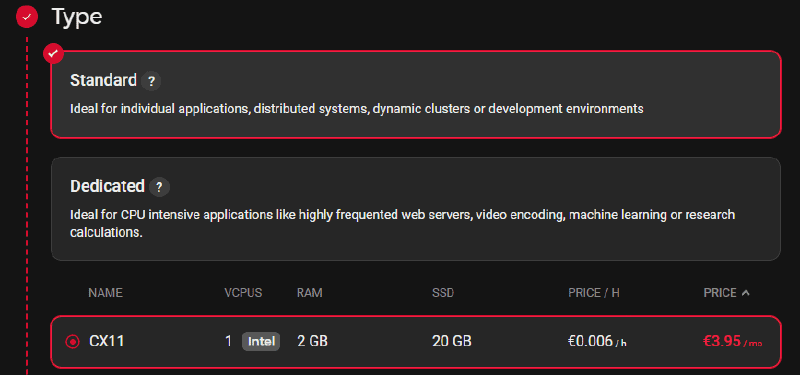Image resolution: width=800 pixels, height=375 pixels.
Task: Sort by the VCPUS column header
Action: click(x=243, y=293)
